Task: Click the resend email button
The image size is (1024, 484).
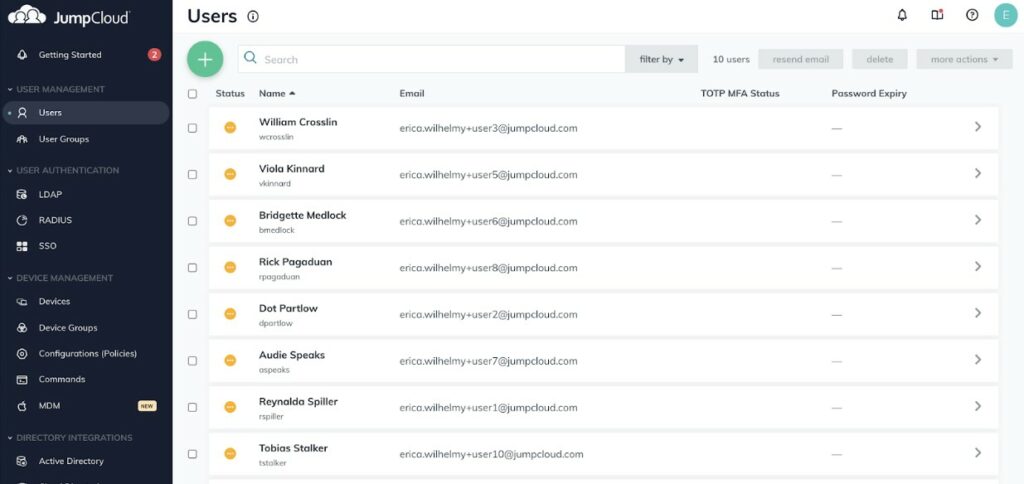Action: click(x=801, y=59)
